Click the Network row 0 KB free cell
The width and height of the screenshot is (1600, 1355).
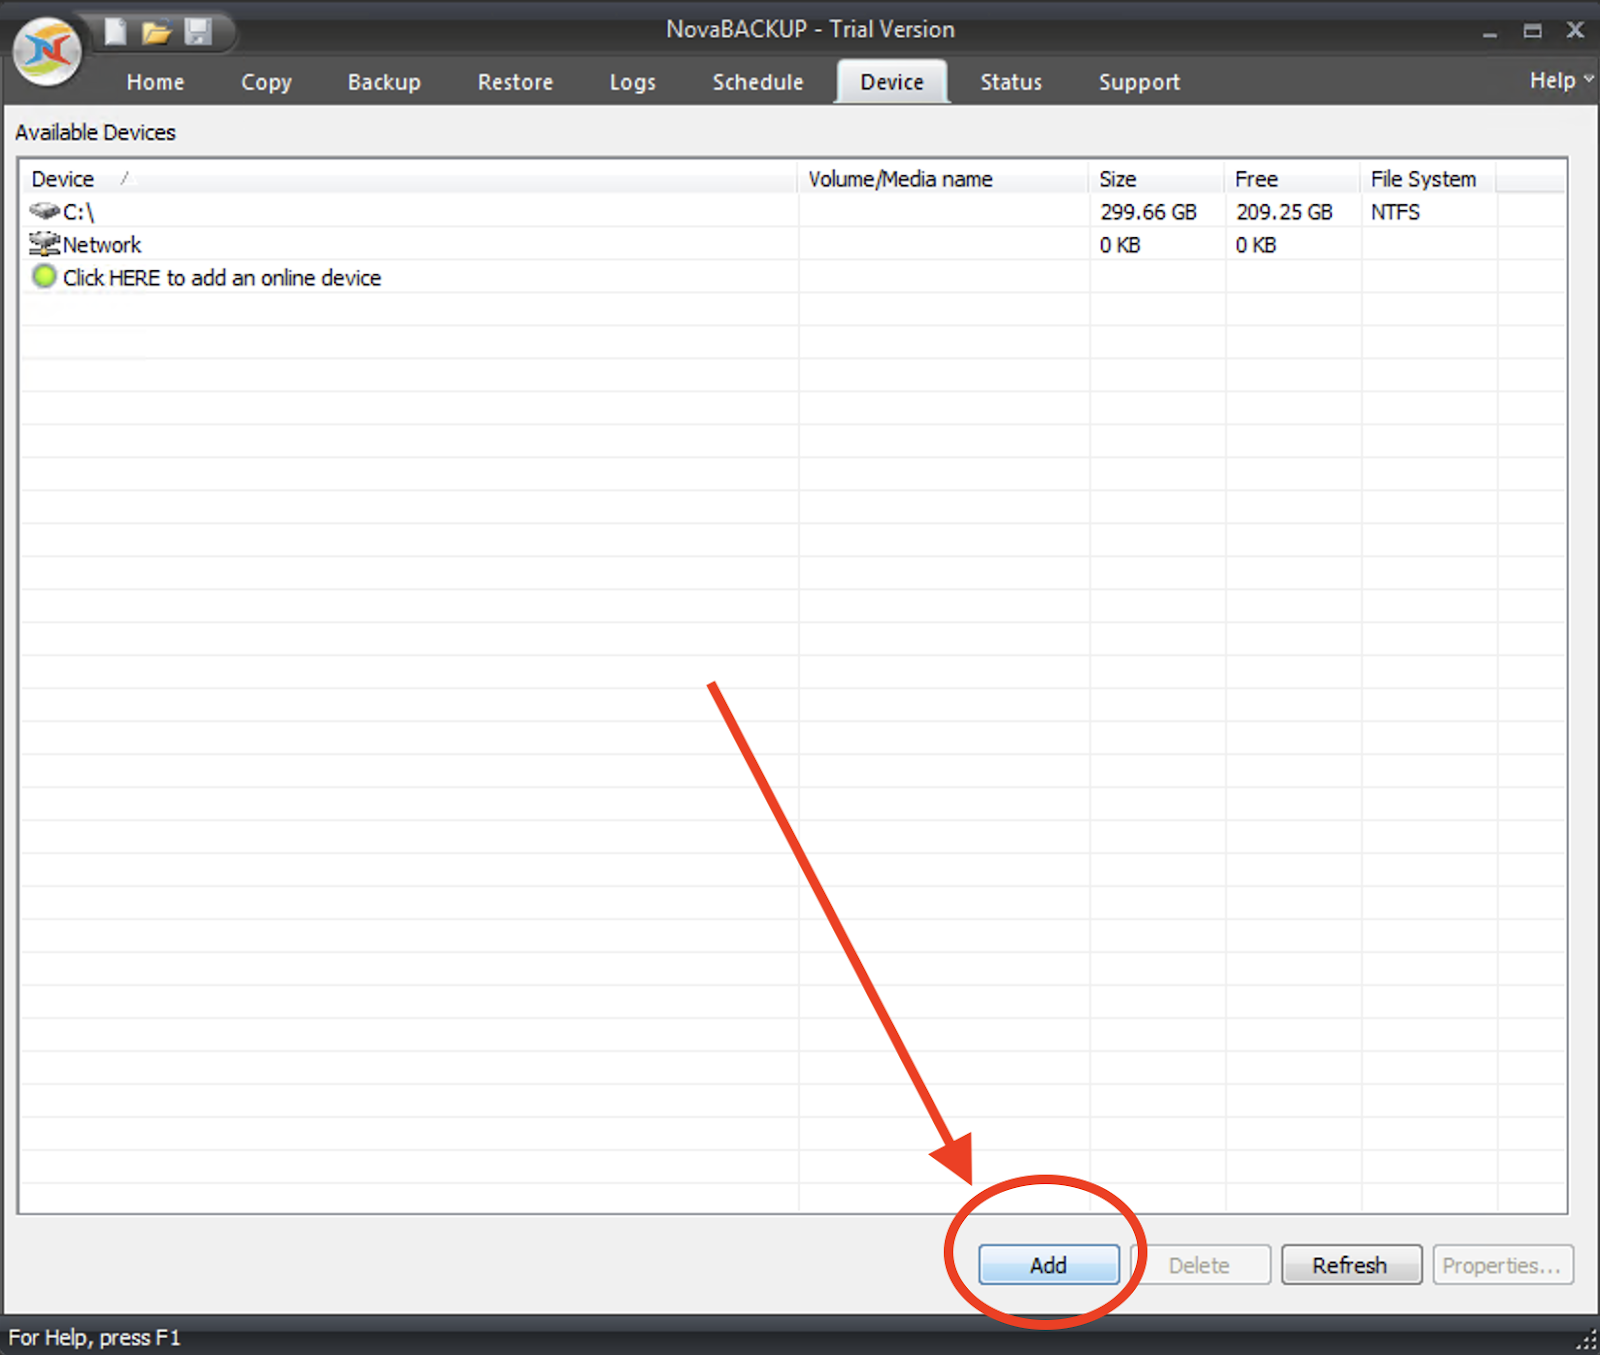1256,245
